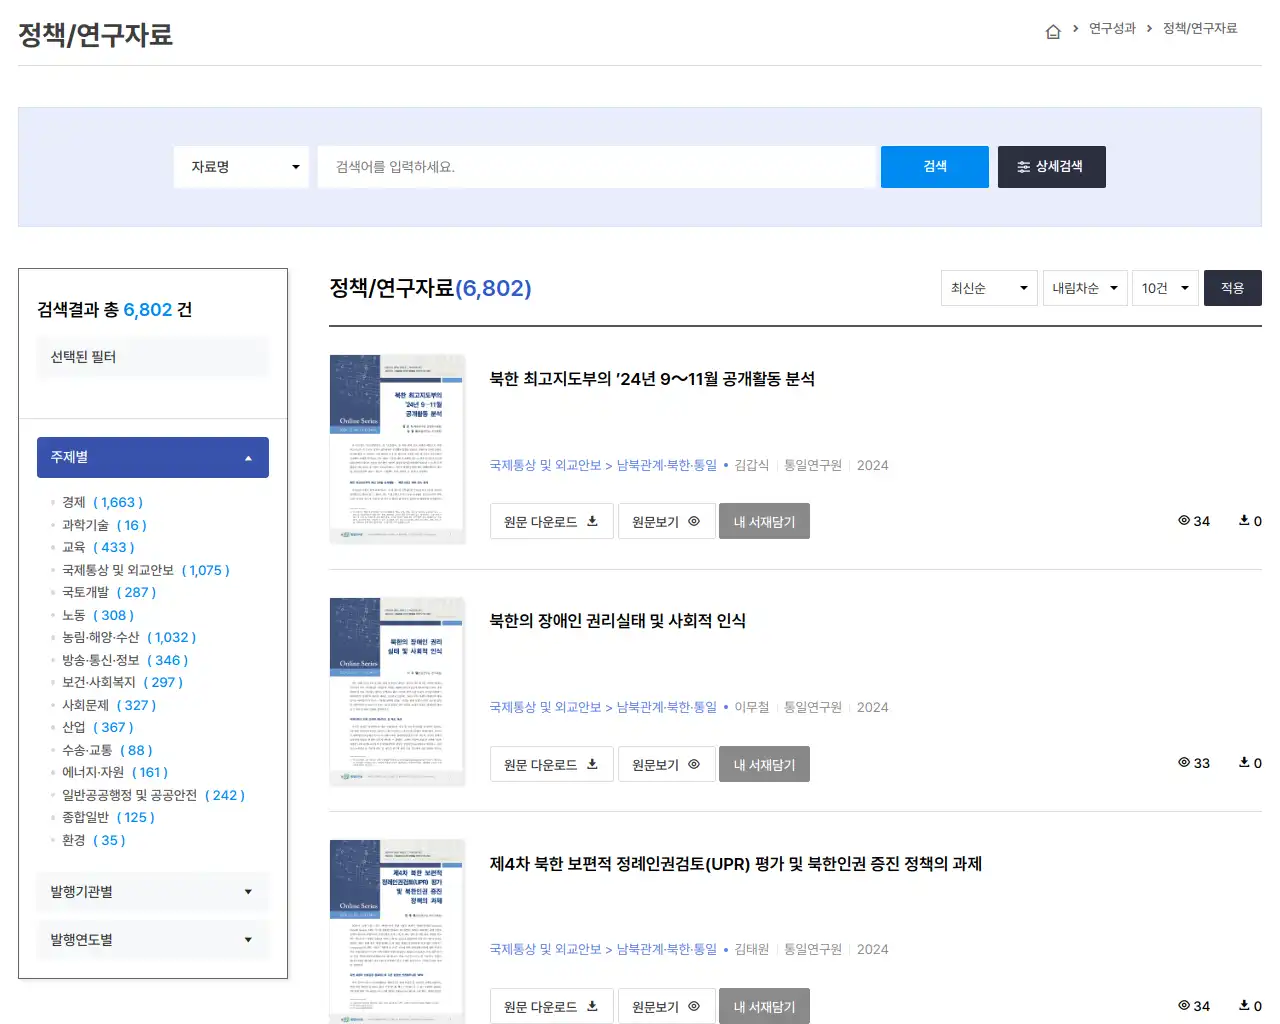
Task: Click the 적용 apply button
Action: pyautogui.click(x=1232, y=288)
